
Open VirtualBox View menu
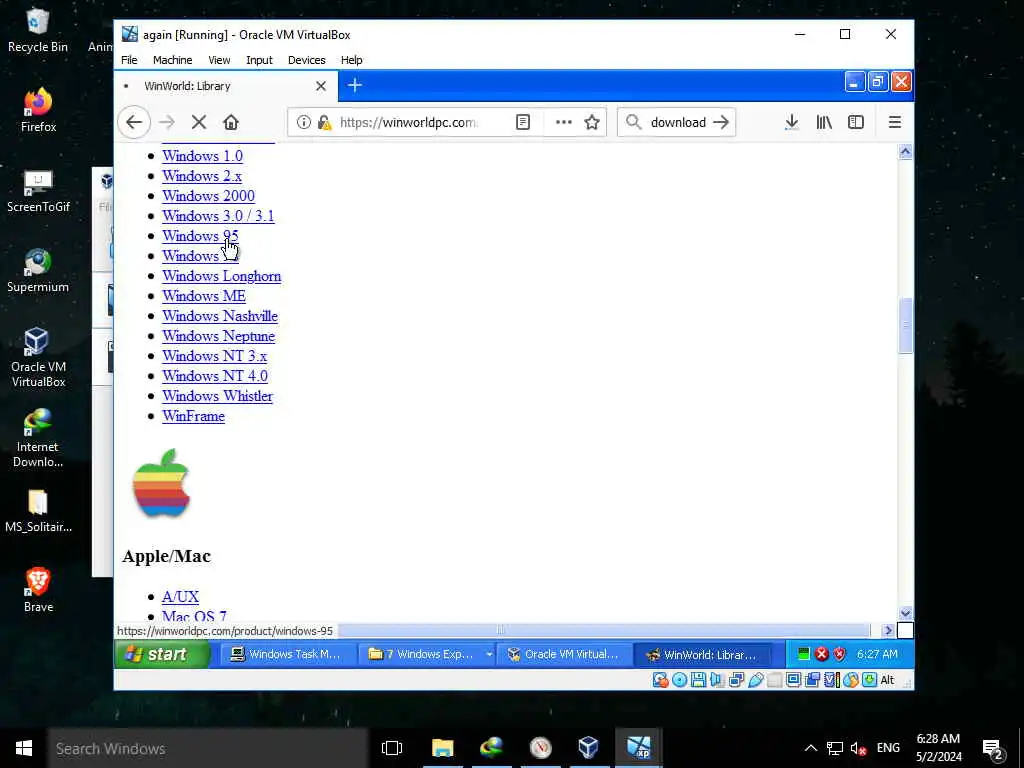pyautogui.click(x=219, y=60)
